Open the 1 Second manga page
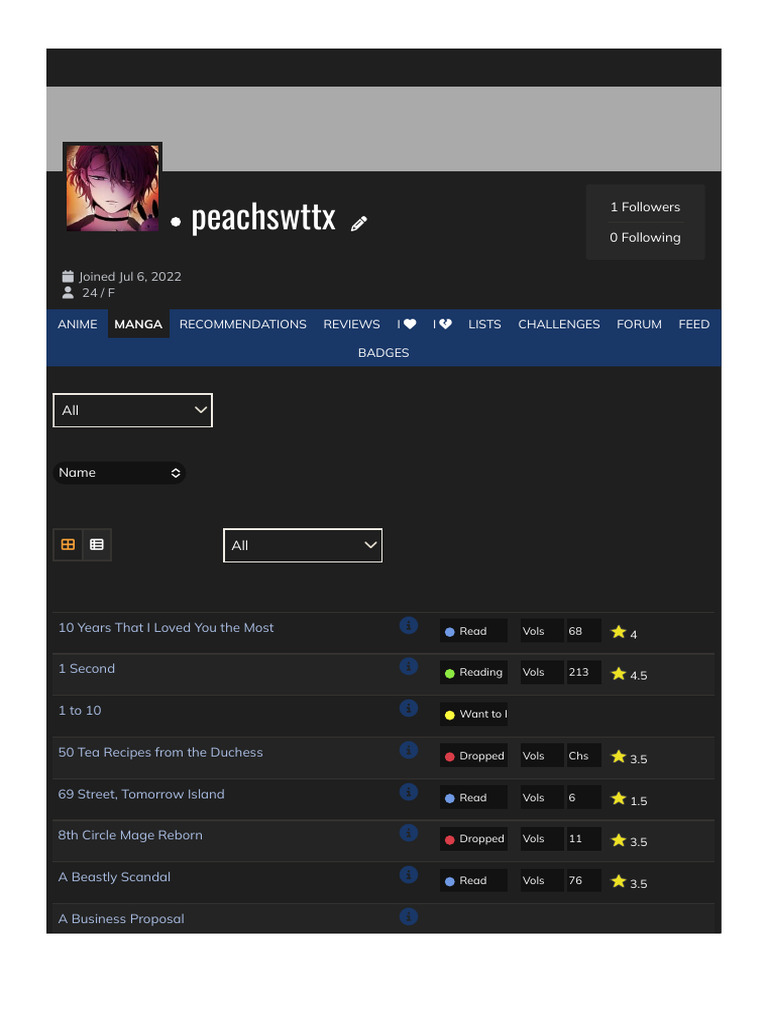The height and width of the screenshot is (1024, 768). coord(86,669)
